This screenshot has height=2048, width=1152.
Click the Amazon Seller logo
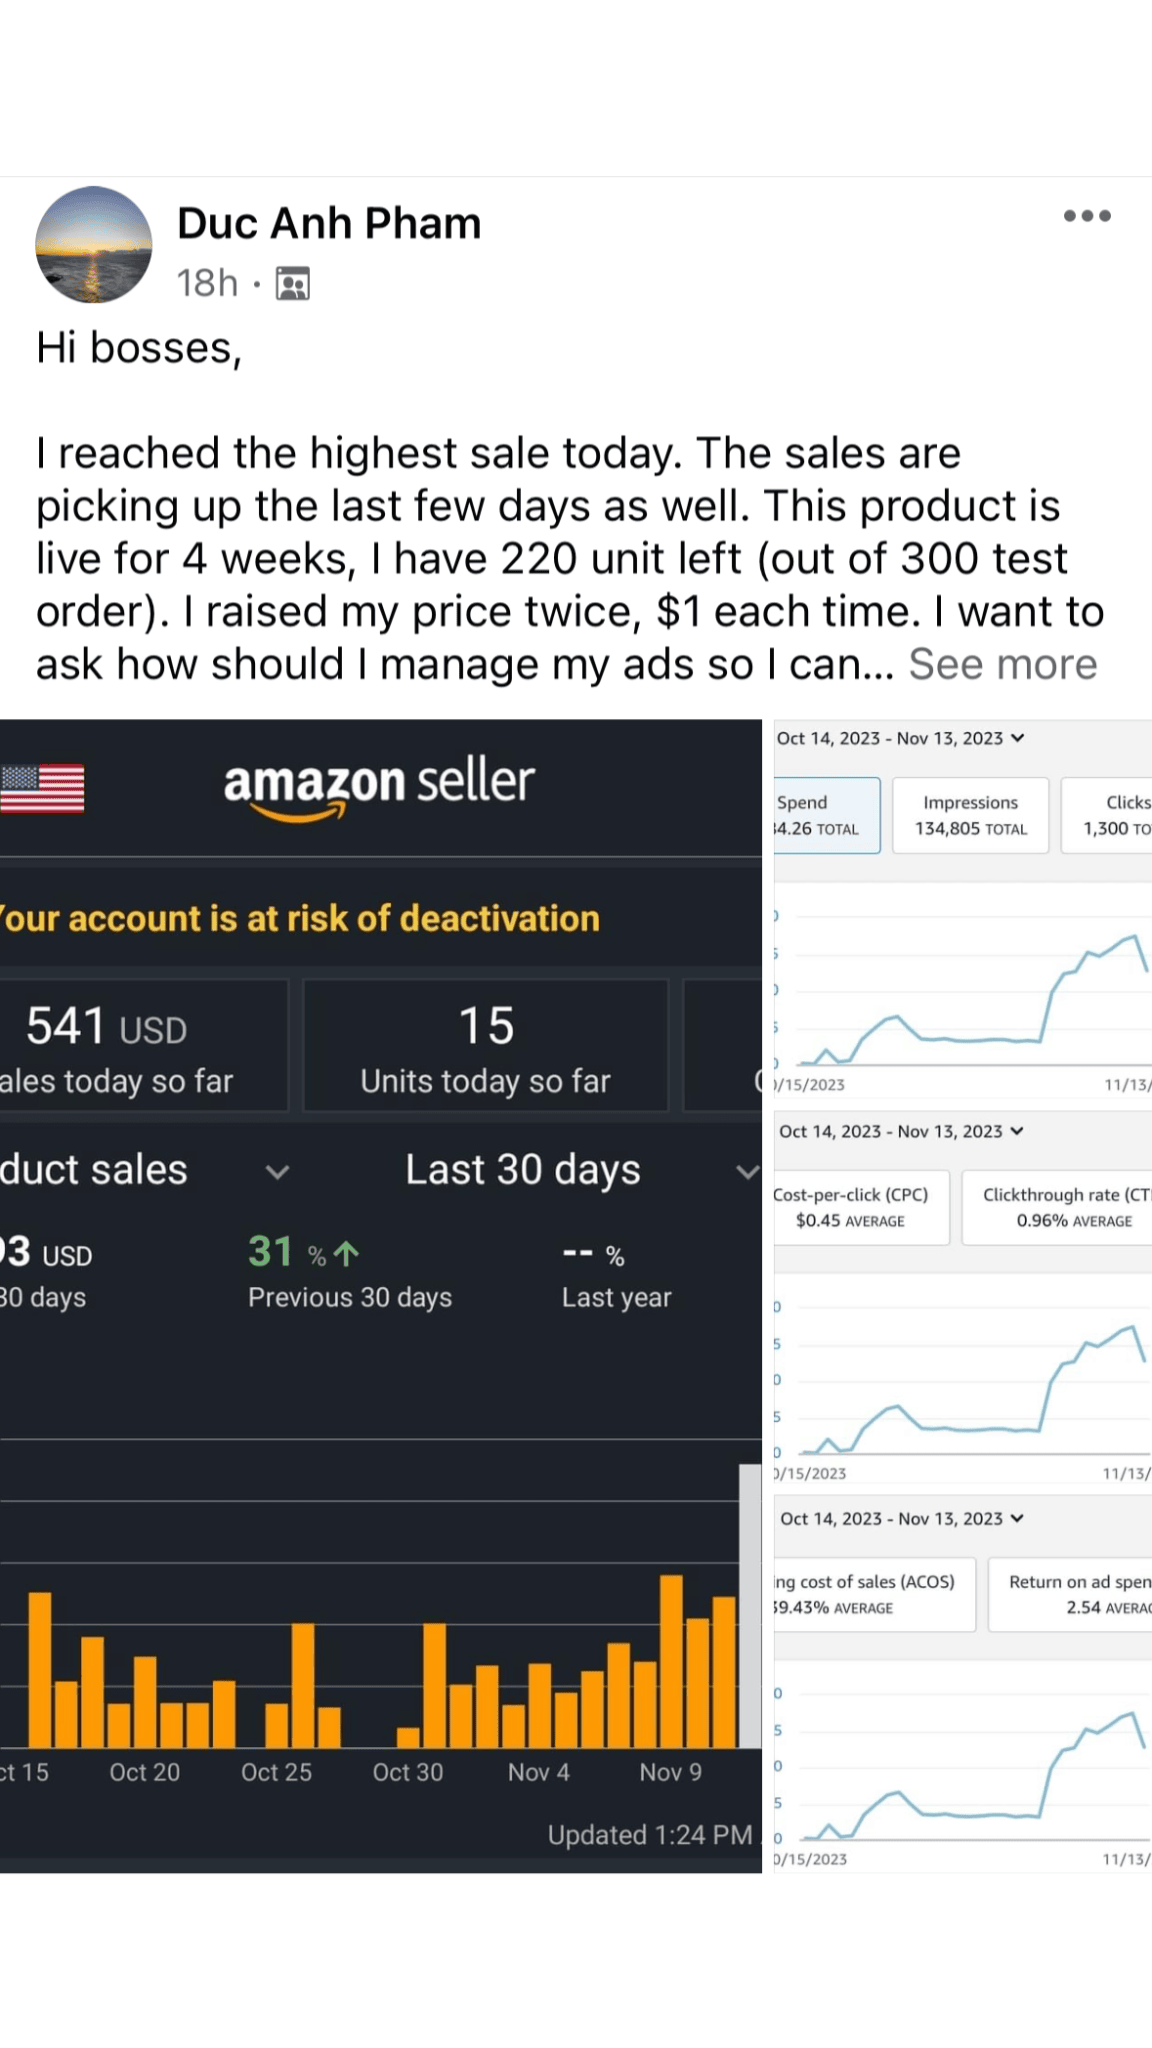coord(379,787)
